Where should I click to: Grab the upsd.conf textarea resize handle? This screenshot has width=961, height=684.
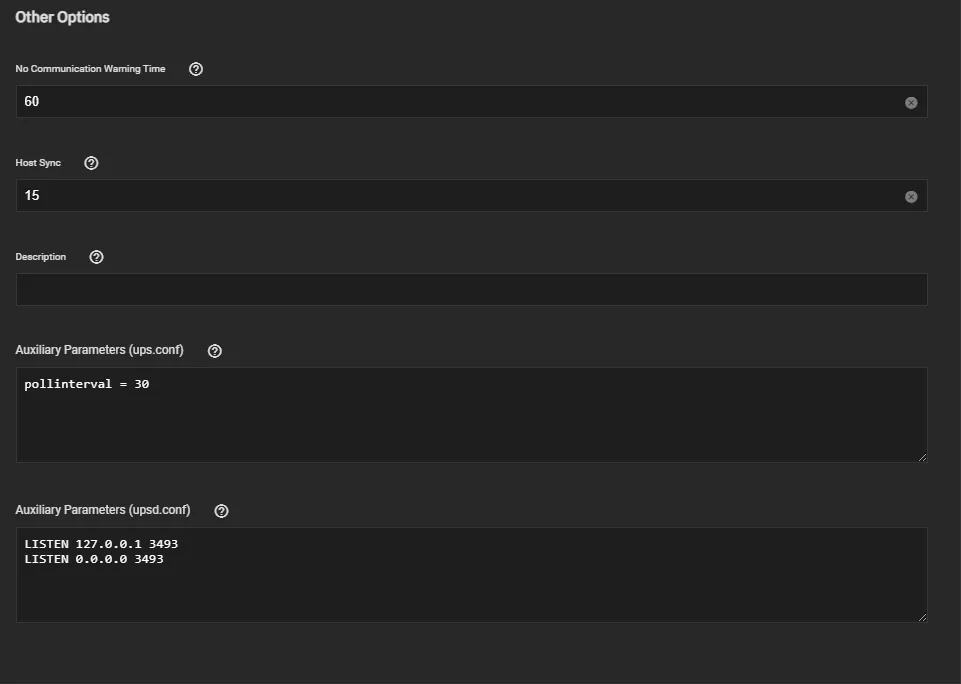tap(922, 617)
